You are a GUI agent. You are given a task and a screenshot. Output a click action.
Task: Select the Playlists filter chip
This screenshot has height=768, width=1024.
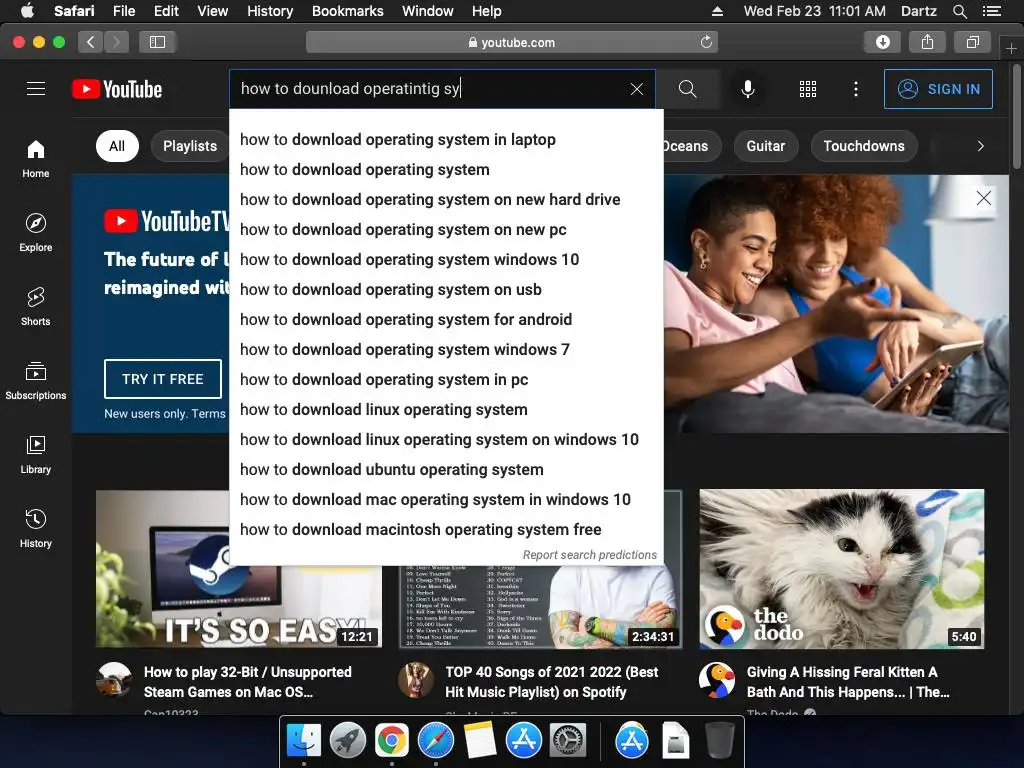(x=189, y=146)
